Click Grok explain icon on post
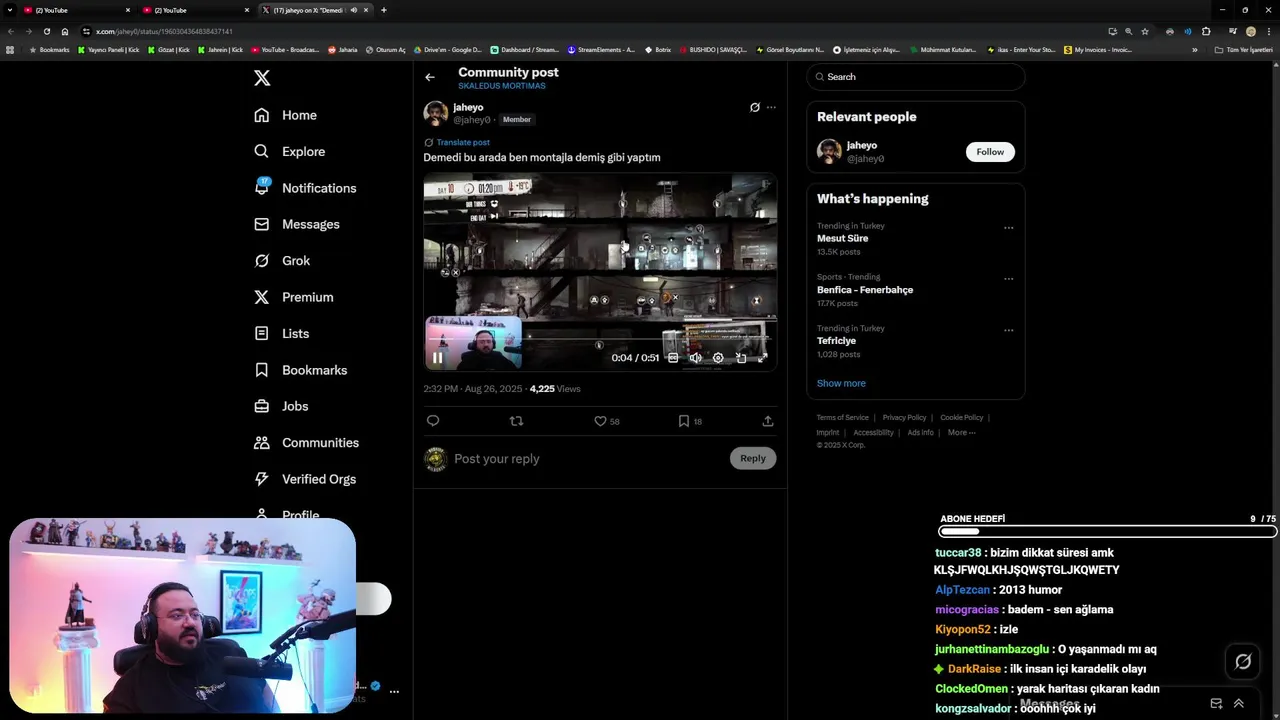The width and height of the screenshot is (1280, 720). [755, 107]
